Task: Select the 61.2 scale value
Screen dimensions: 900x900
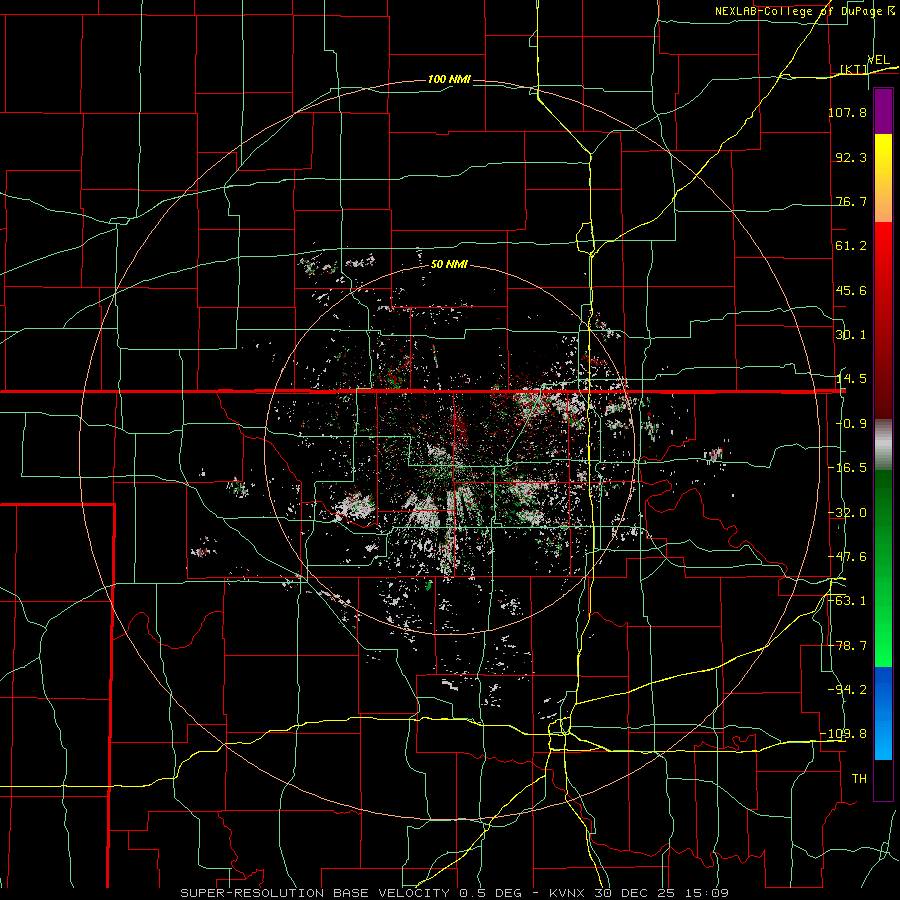Action: [x=851, y=246]
